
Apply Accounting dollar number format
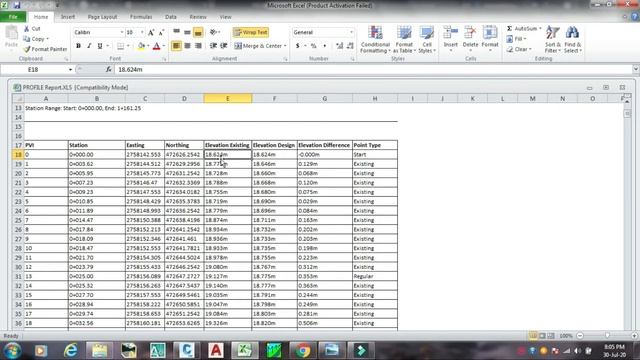click(x=298, y=46)
